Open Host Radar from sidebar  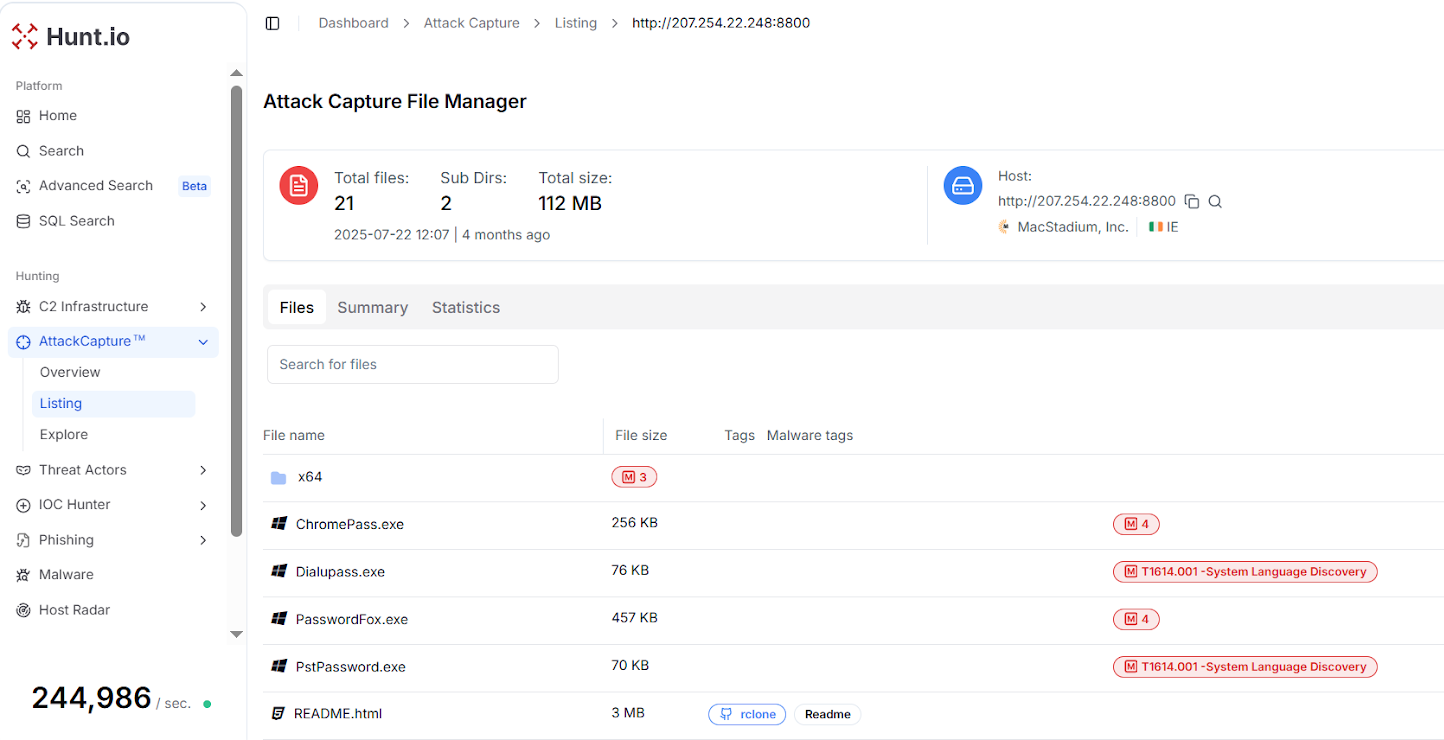coord(74,610)
